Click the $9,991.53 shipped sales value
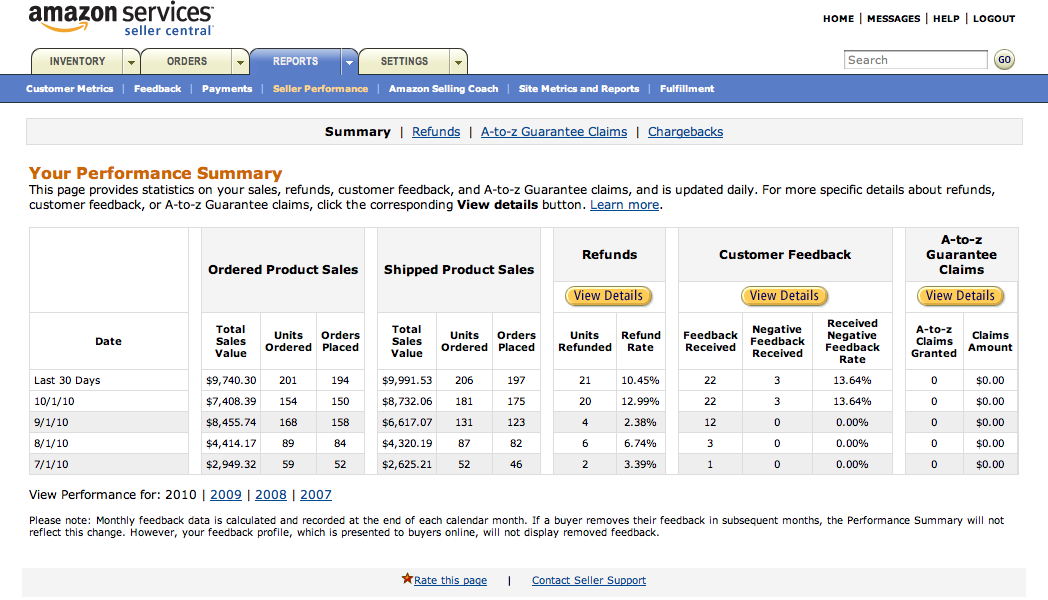Image resolution: width=1048 pixels, height=600 pixels. pyautogui.click(x=407, y=380)
